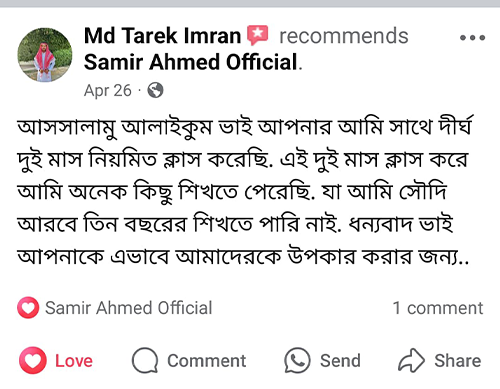
Task: Click the small heart reaction icon beside reactor name
Action: (x=28, y=307)
